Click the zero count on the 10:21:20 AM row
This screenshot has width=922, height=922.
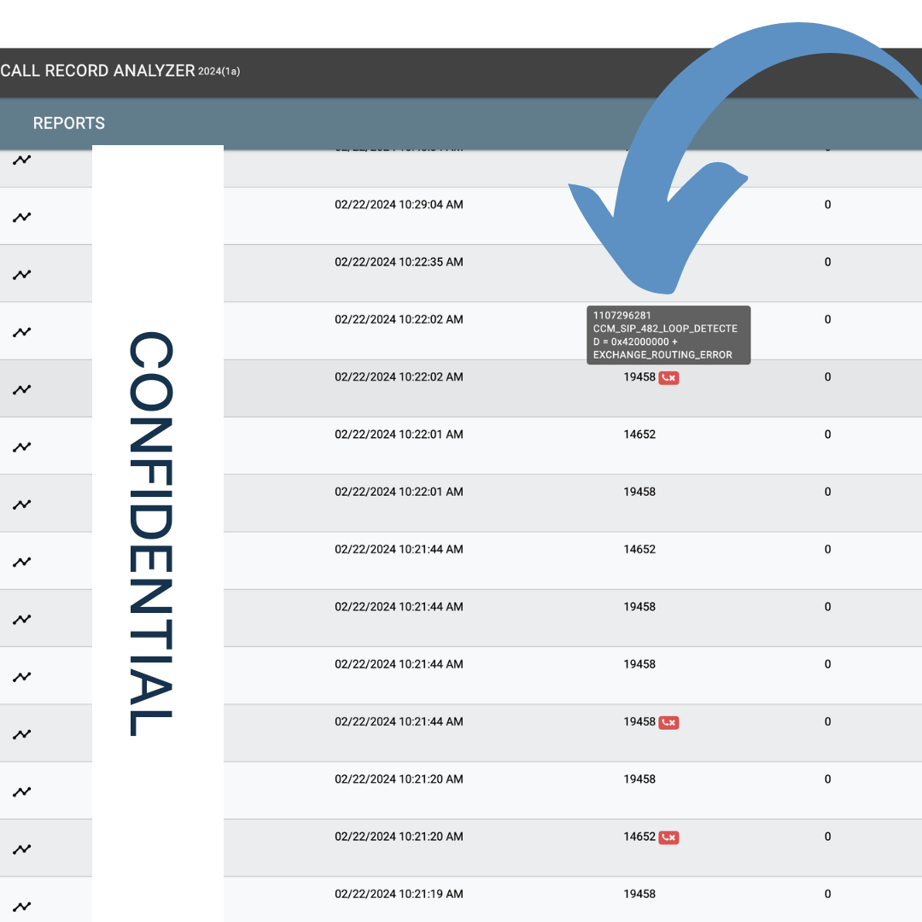[x=827, y=779]
